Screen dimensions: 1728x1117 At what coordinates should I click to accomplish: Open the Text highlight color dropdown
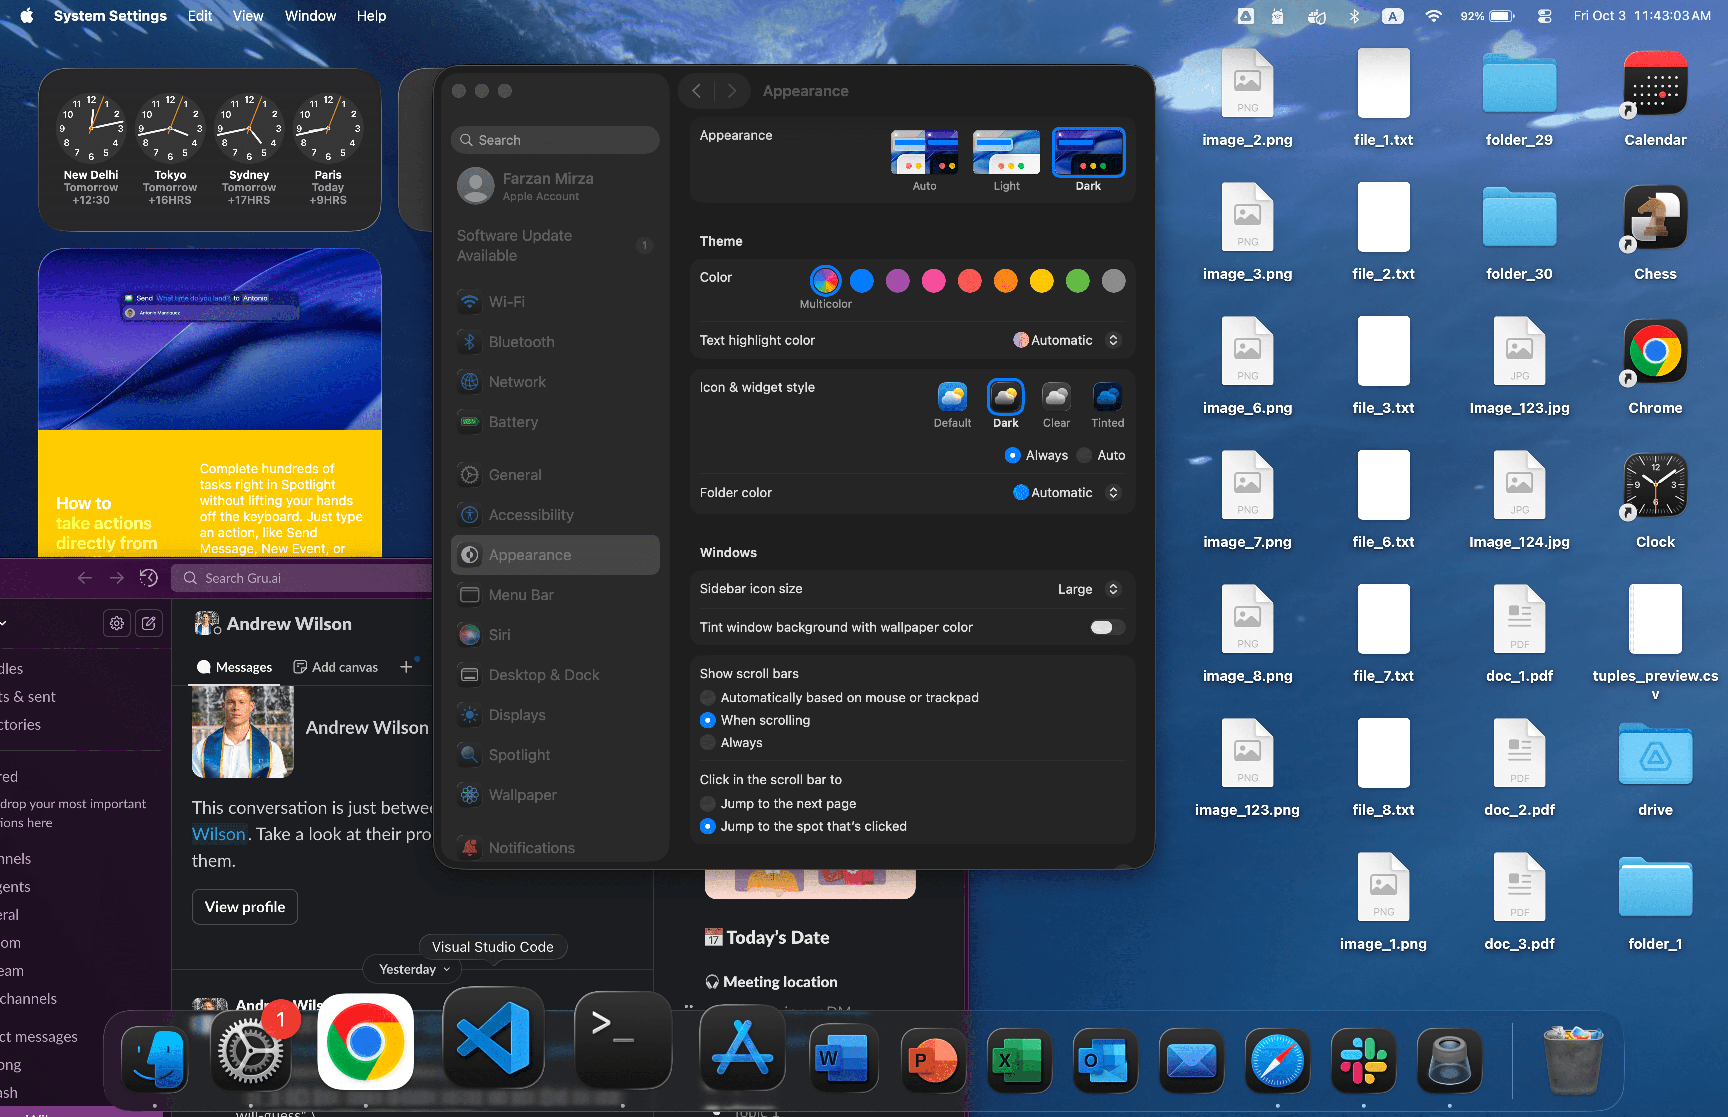tap(1065, 341)
